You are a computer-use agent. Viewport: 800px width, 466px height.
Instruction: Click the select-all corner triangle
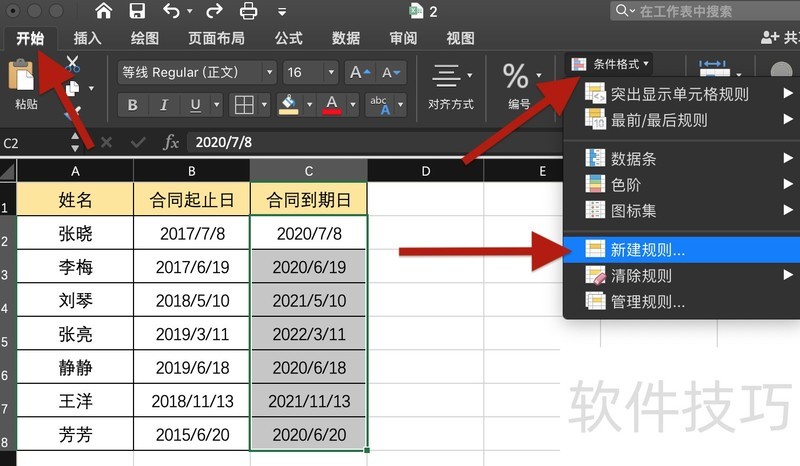(x=8, y=171)
